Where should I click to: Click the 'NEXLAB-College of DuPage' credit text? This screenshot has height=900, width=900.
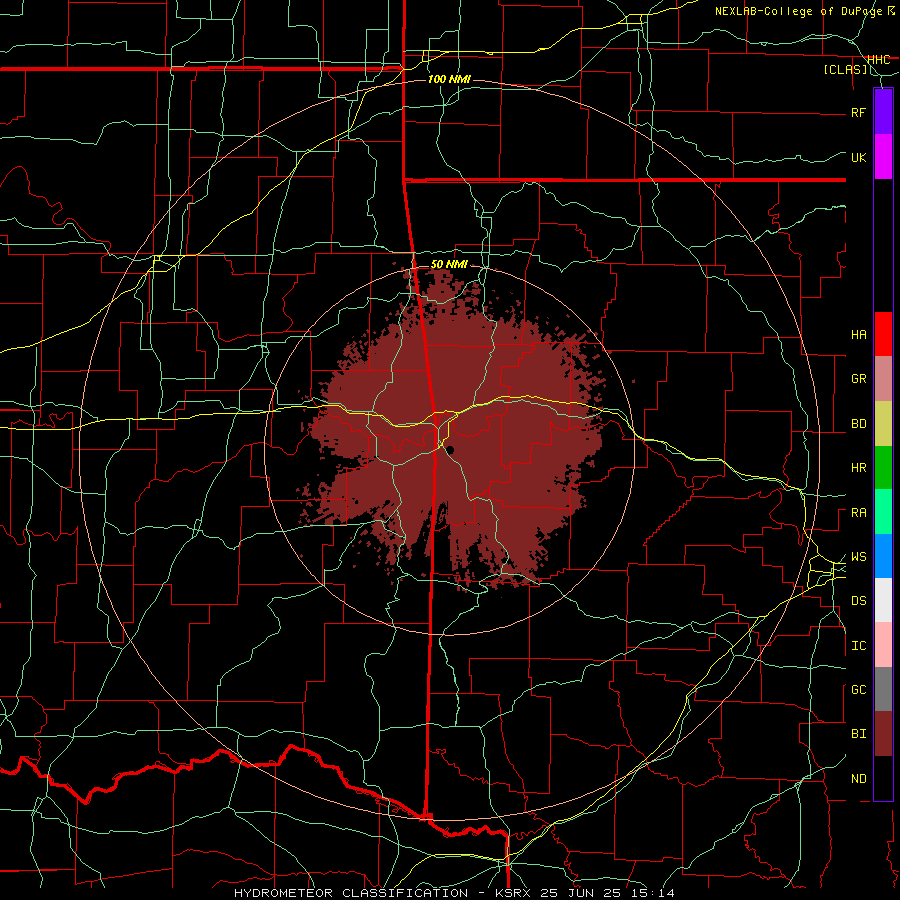[800, 11]
